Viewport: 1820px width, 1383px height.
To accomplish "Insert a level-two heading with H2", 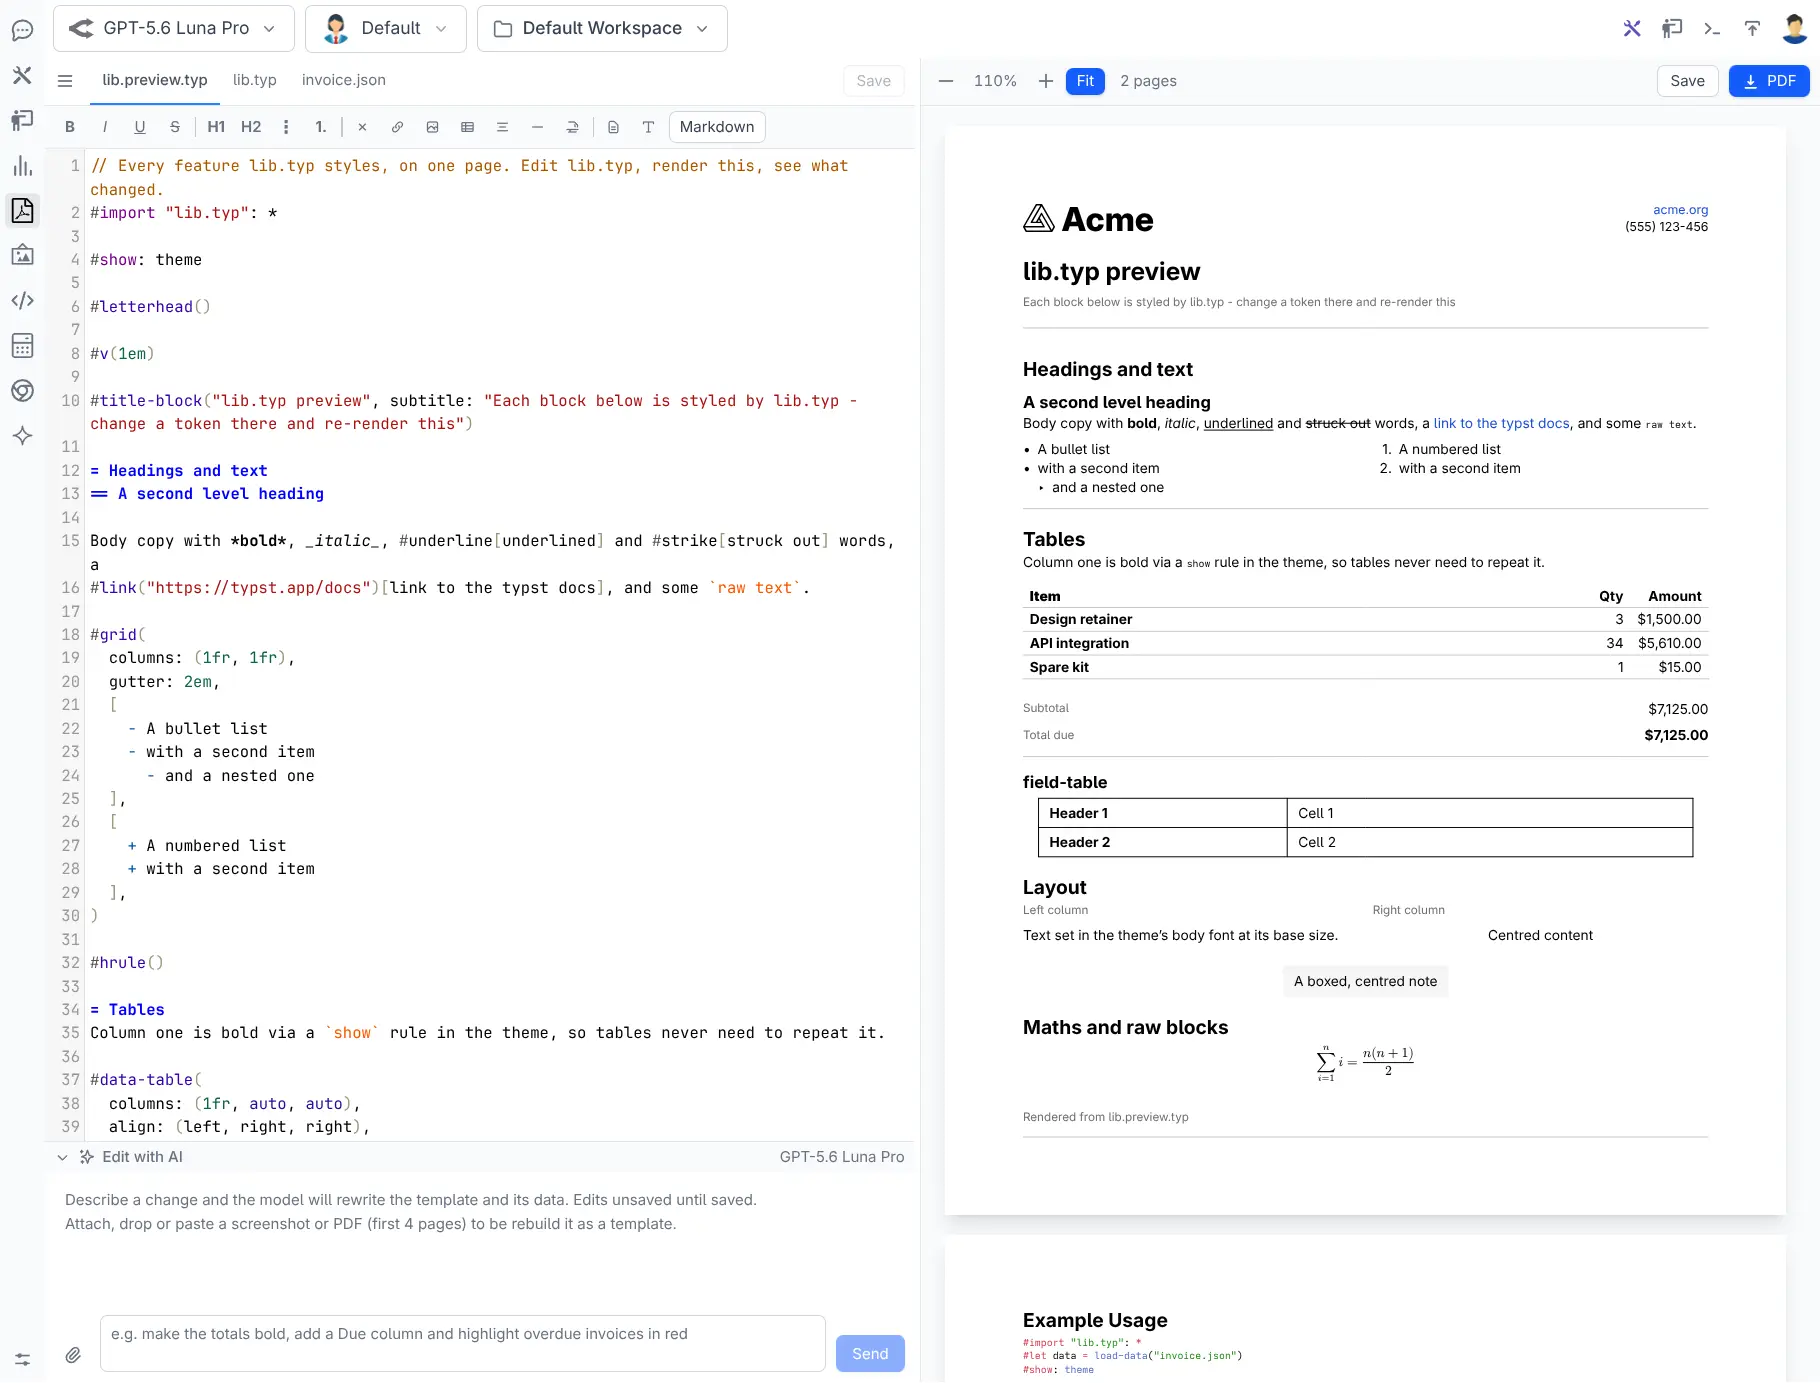I will (251, 127).
